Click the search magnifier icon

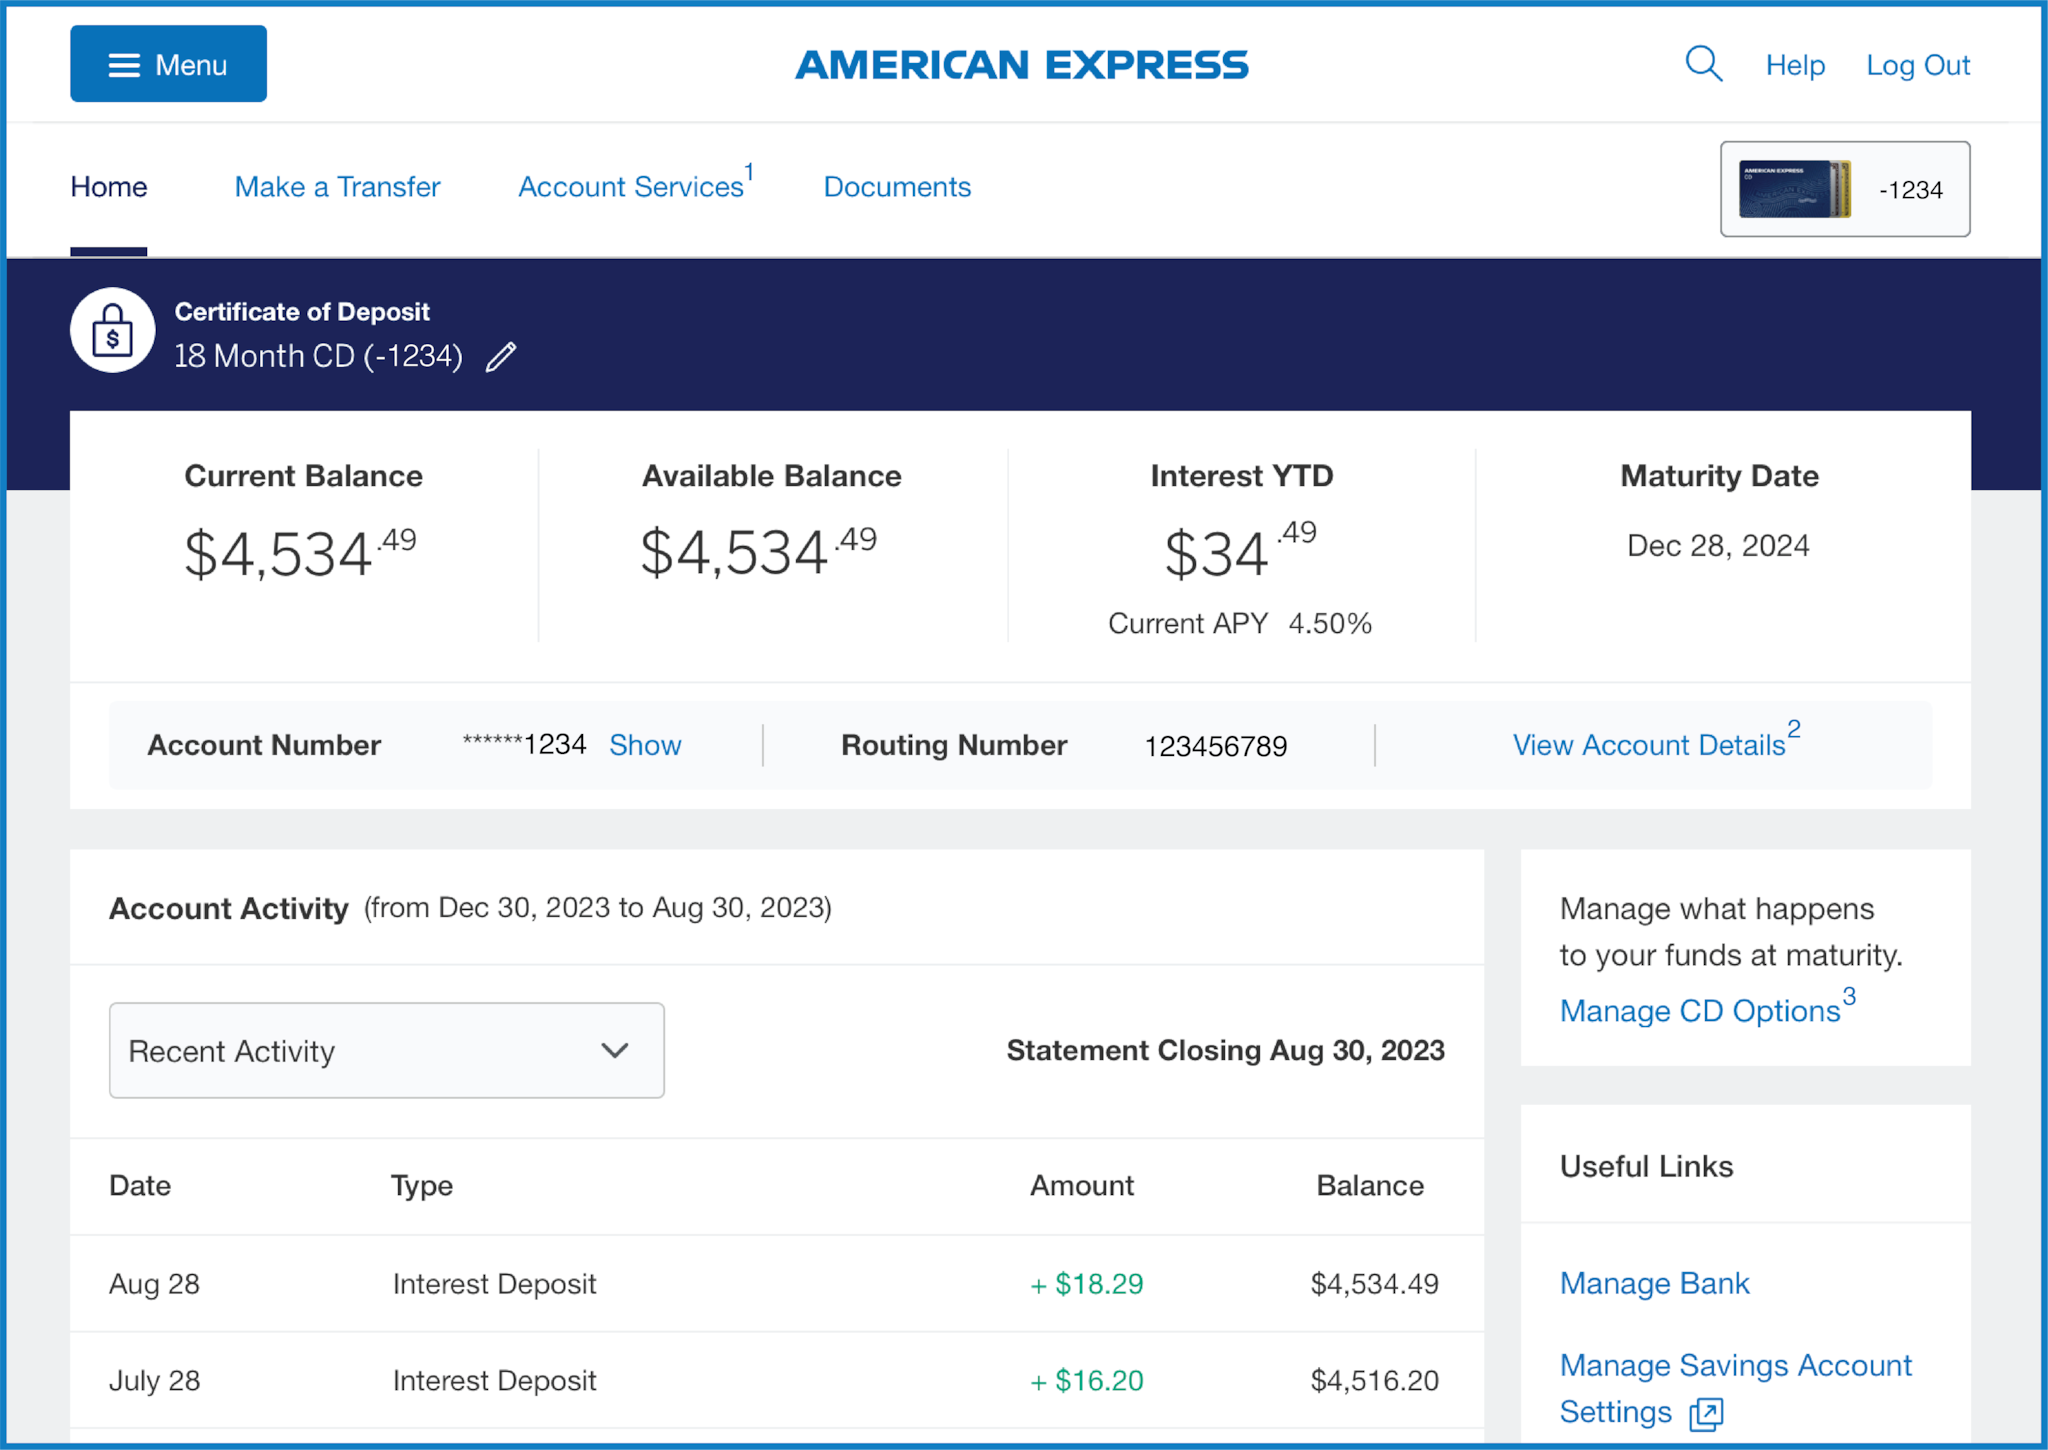tap(1703, 63)
